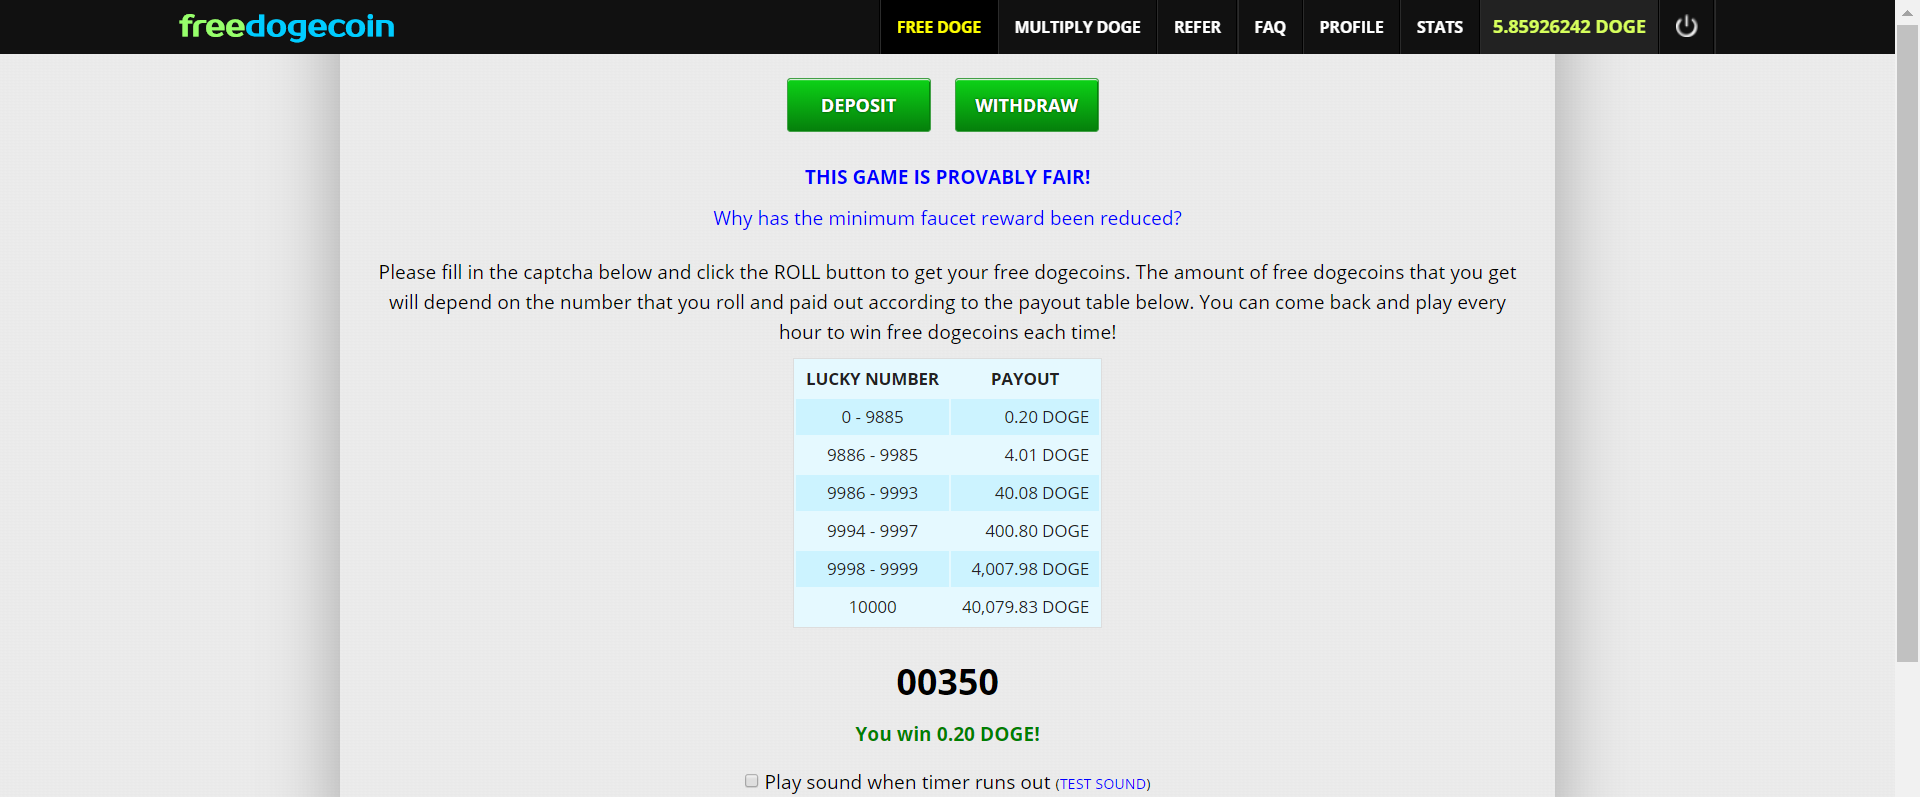This screenshot has width=1920, height=797.
Task: Open minimum faucet reward reduced link
Action: tap(947, 218)
